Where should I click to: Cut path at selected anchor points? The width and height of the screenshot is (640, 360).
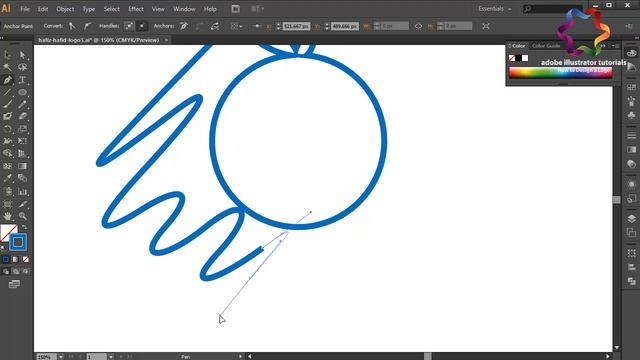(215, 26)
